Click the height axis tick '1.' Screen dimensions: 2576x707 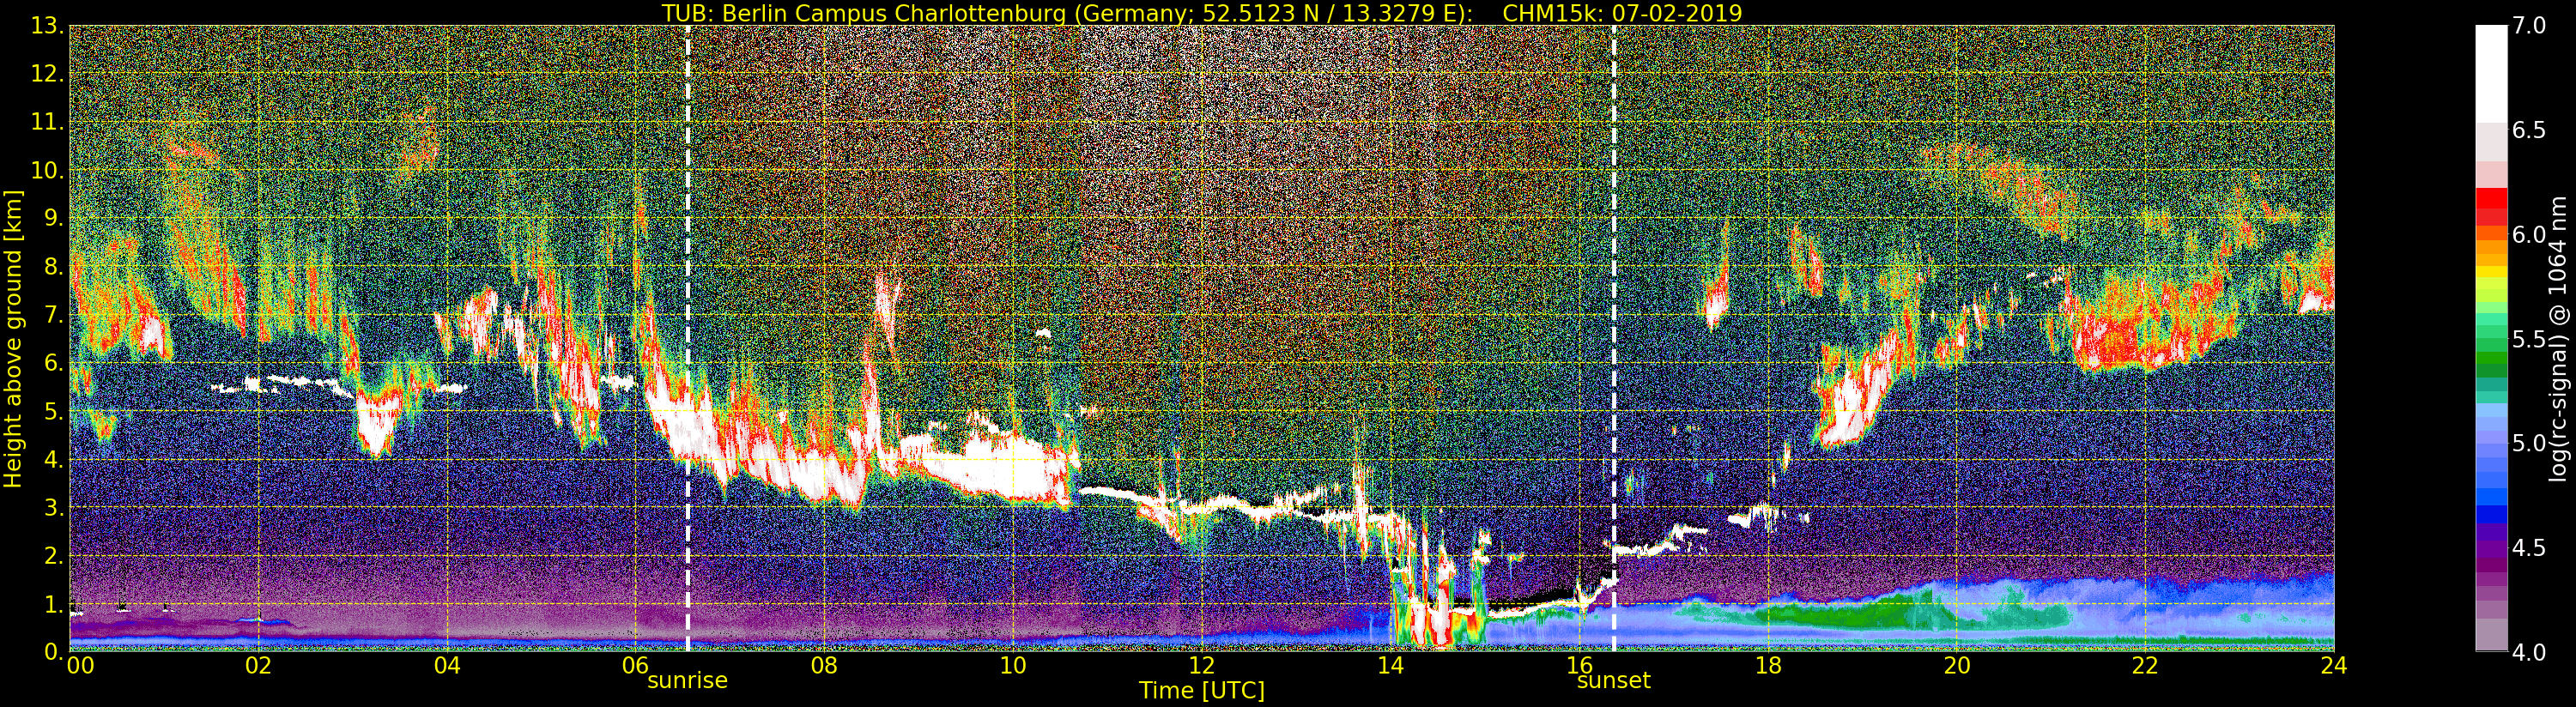tap(54, 603)
